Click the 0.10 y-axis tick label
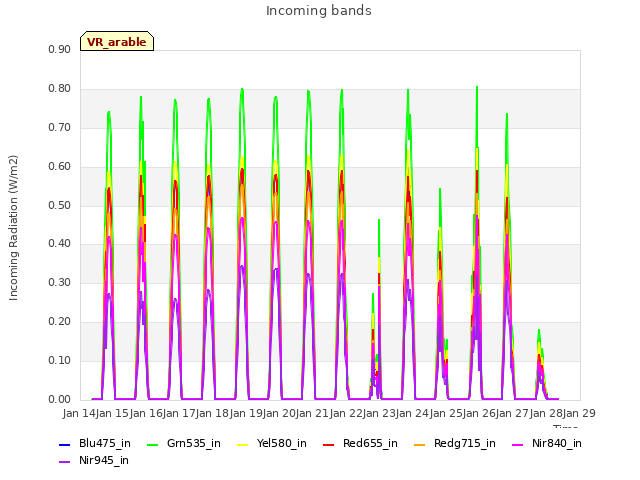This screenshot has width=640, height=480. tap(60, 360)
